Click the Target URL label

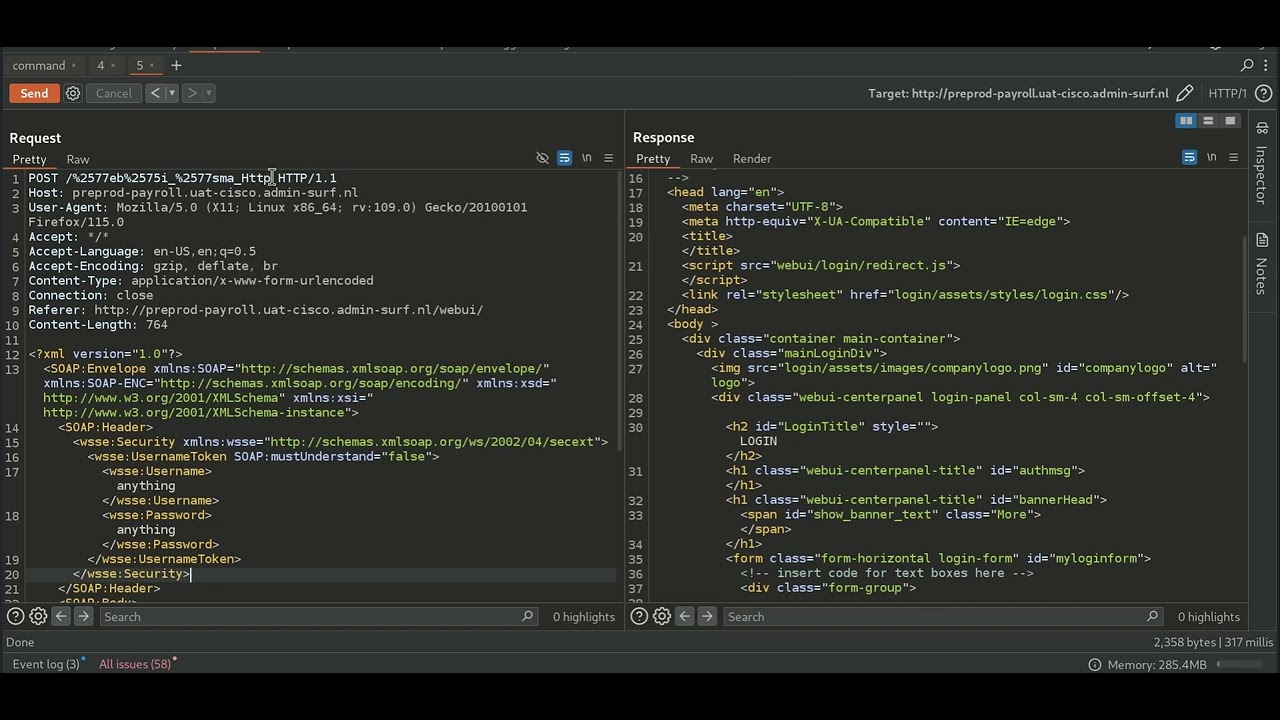(1018, 93)
